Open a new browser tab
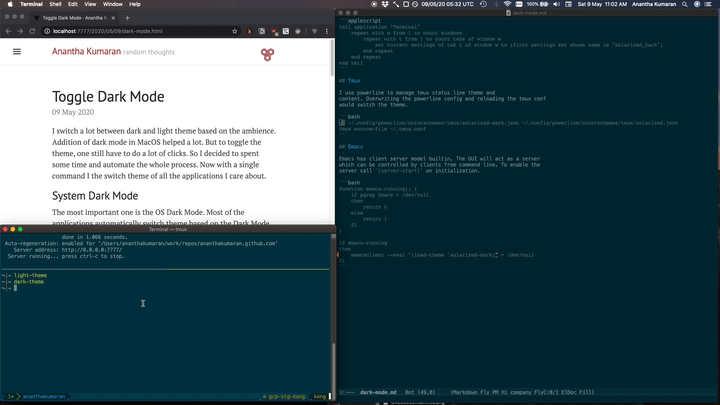This screenshot has height=405, width=720. click(127, 18)
